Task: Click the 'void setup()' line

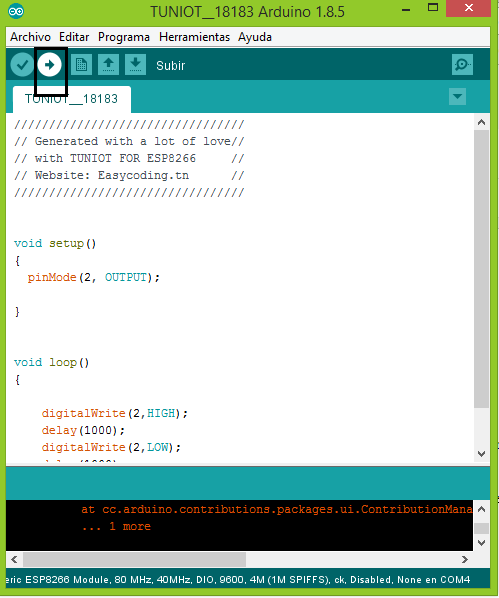Action: click(55, 243)
